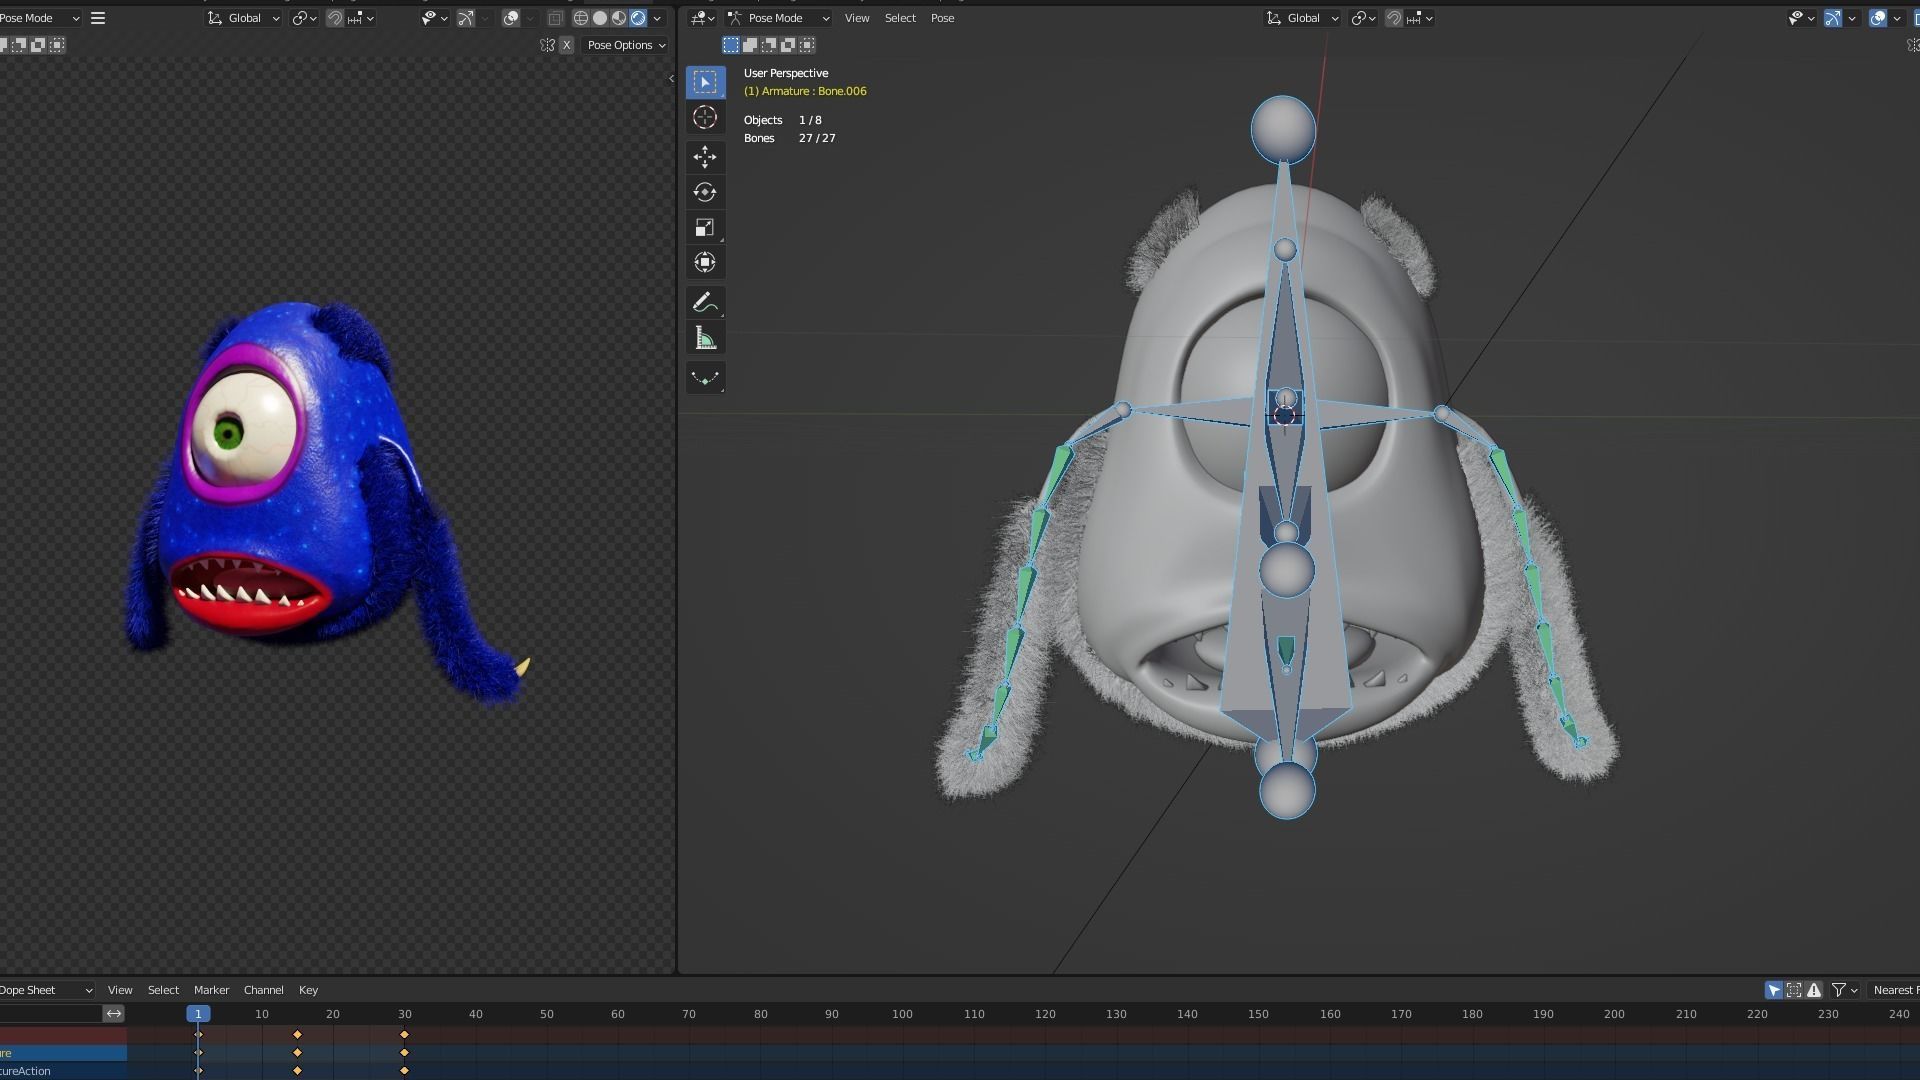Activate the Rotate tool
Image resolution: width=1920 pixels, height=1080 pixels.
(x=705, y=192)
